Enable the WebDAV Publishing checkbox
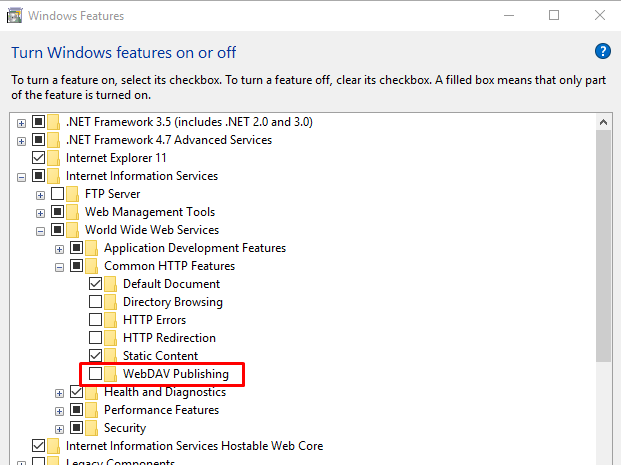The height and width of the screenshot is (465, 621). pyautogui.click(x=95, y=374)
